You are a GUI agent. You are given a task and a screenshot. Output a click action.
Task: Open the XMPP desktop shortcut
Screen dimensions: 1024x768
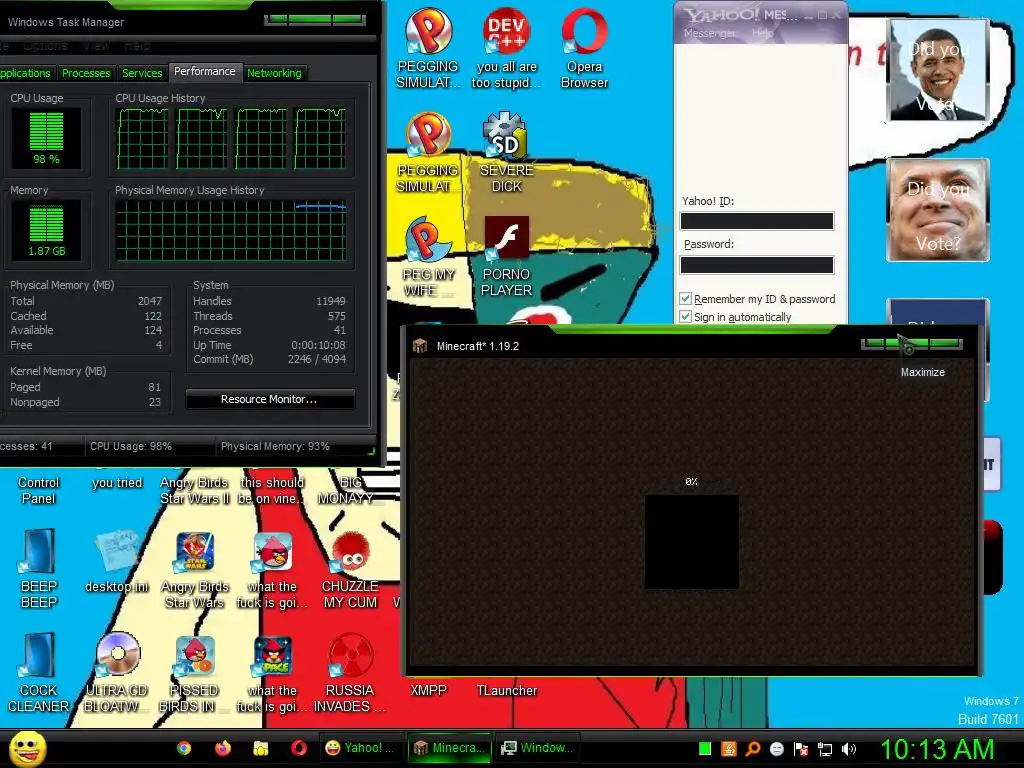(428, 690)
